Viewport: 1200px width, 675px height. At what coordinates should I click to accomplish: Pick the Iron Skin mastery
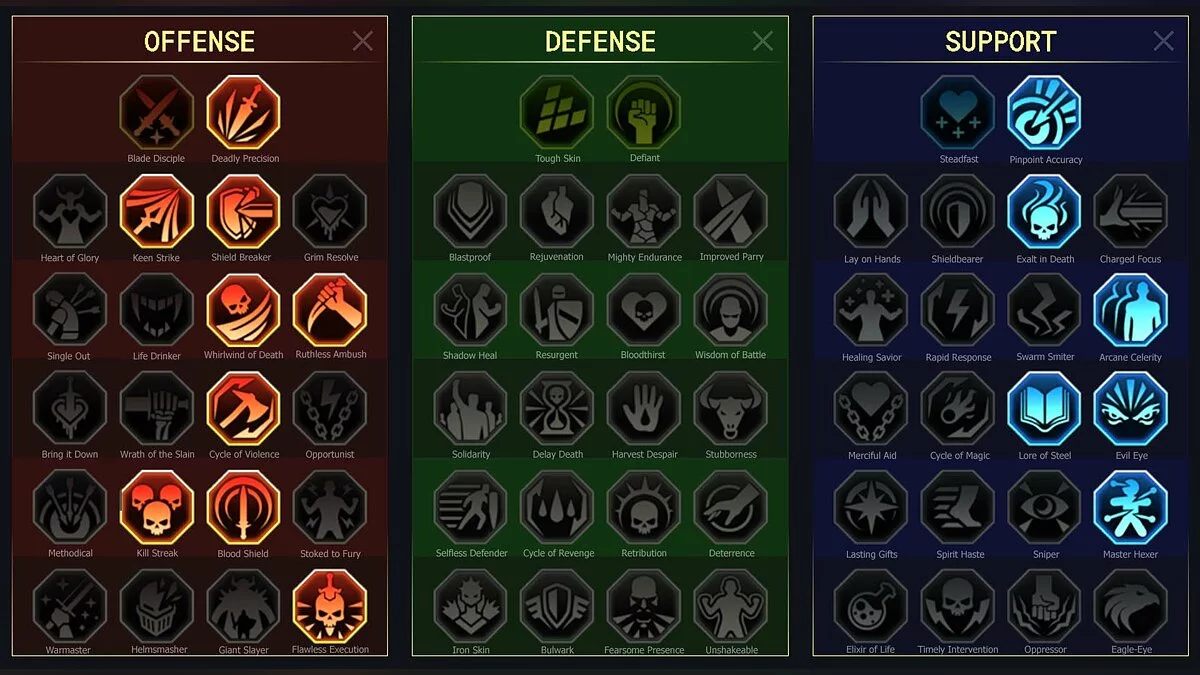(470, 606)
